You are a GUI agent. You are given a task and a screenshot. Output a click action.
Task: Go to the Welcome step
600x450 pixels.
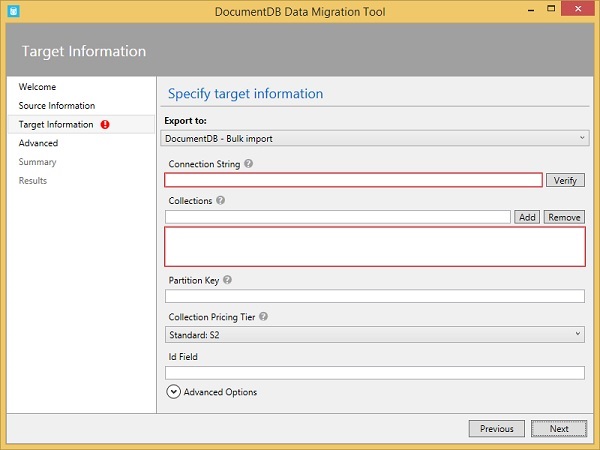click(38, 87)
